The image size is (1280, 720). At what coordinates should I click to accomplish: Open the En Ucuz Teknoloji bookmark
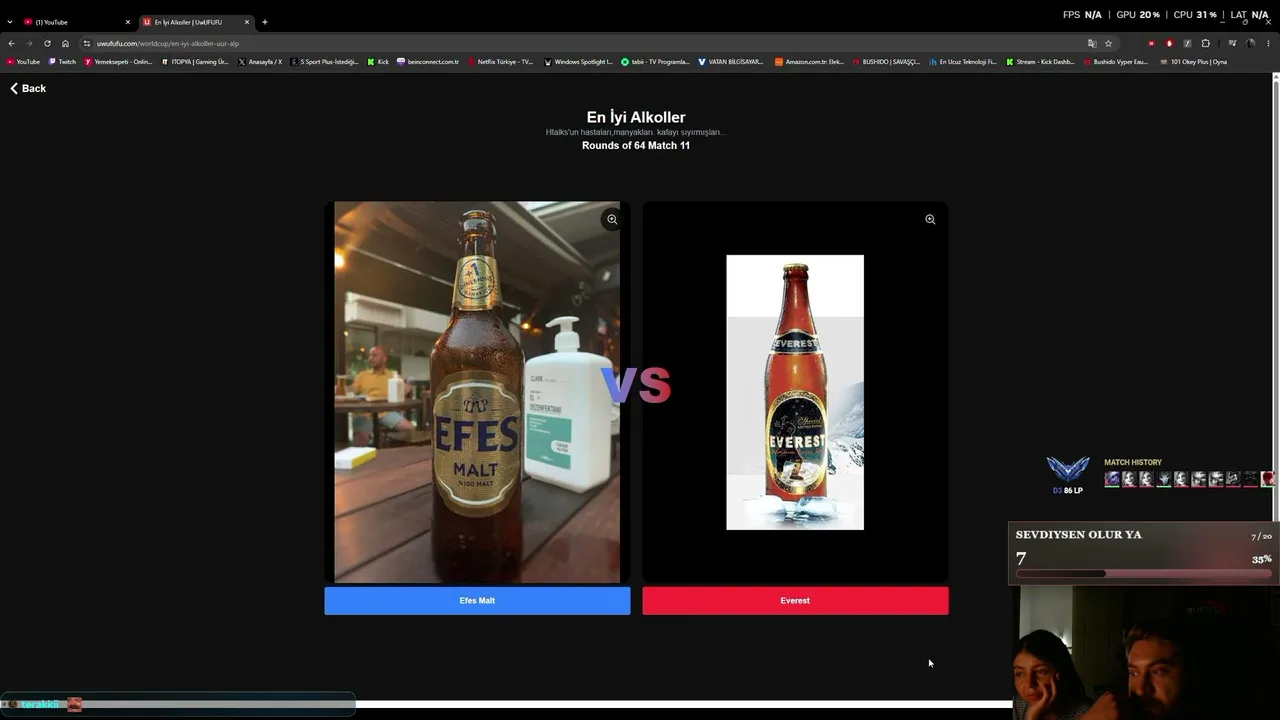(x=963, y=62)
